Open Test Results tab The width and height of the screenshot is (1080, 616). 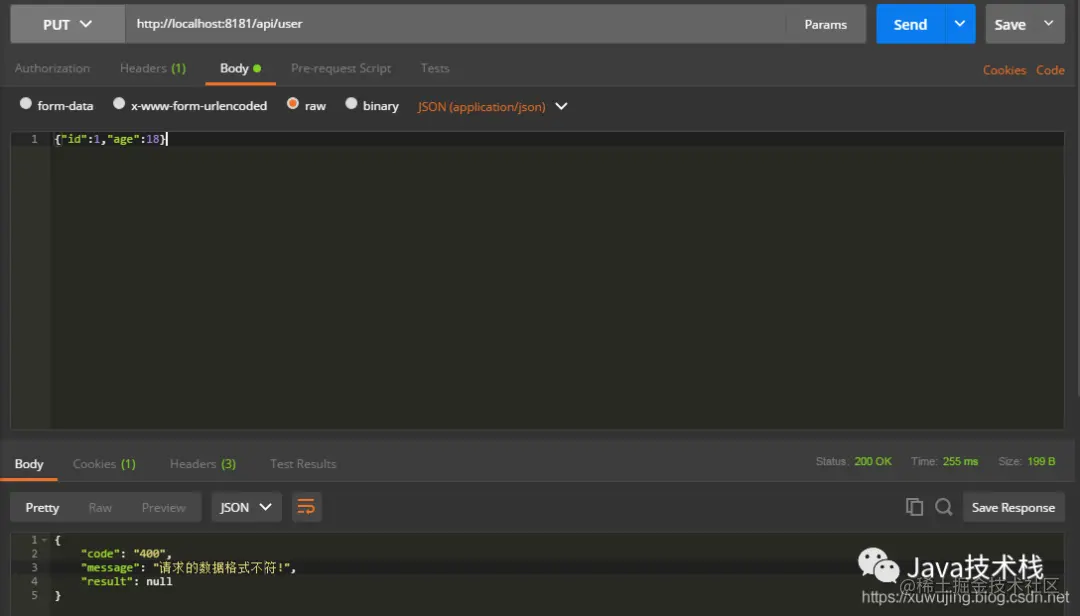tap(303, 464)
